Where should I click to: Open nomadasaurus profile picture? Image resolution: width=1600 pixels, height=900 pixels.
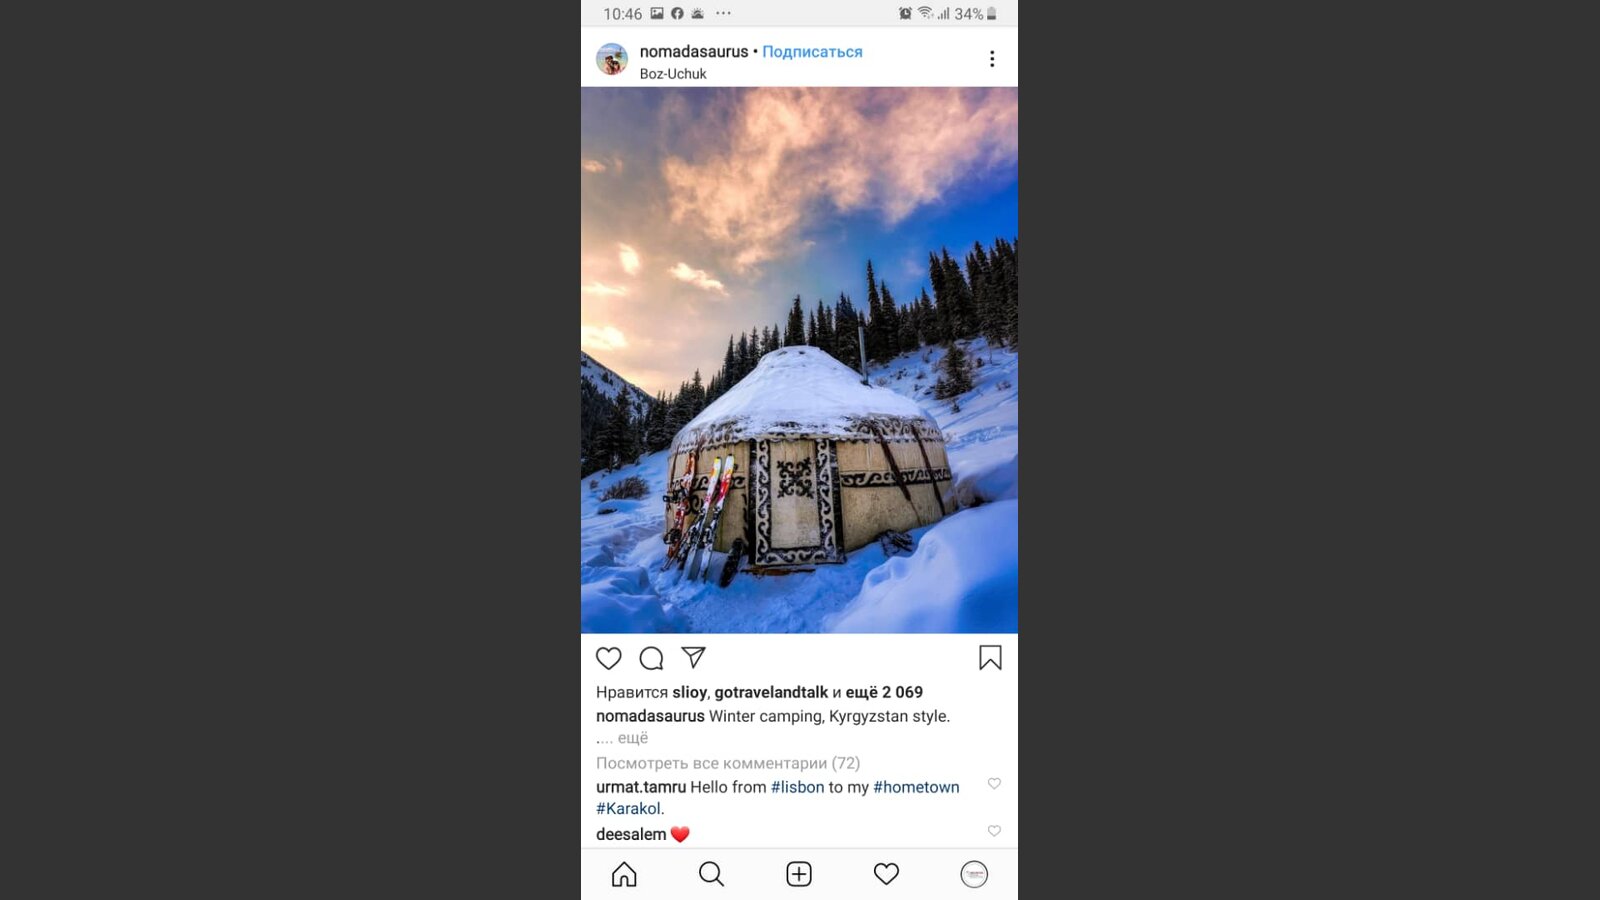tap(612, 59)
